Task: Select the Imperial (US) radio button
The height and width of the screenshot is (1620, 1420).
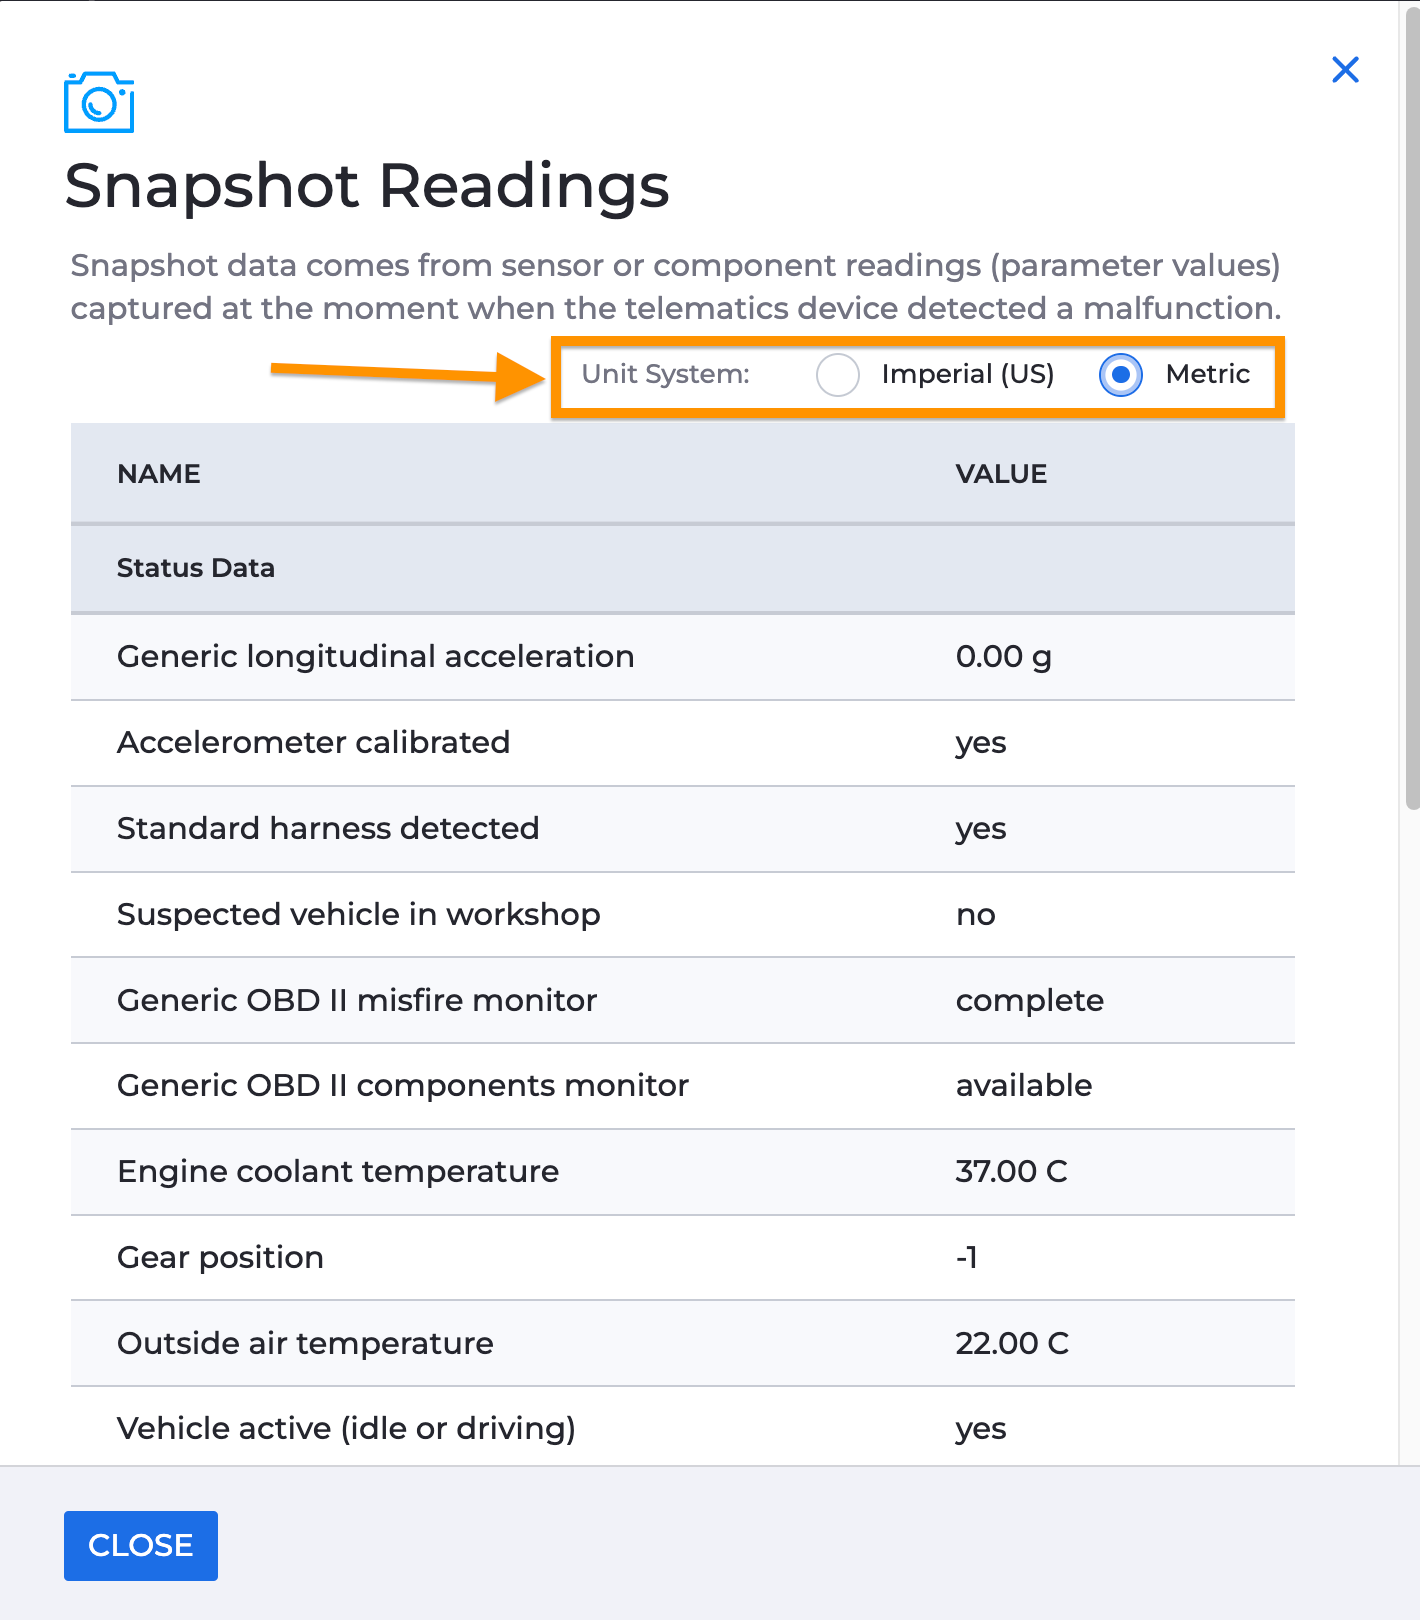Action: coord(838,375)
